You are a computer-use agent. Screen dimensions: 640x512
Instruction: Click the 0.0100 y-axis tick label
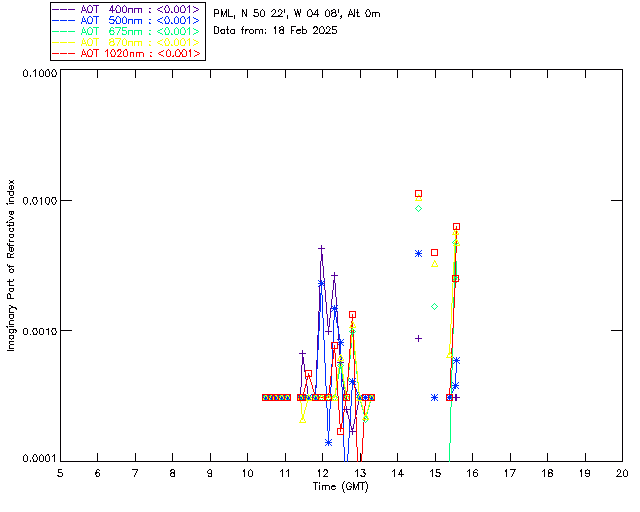pyautogui.click(x=39, y=201)
